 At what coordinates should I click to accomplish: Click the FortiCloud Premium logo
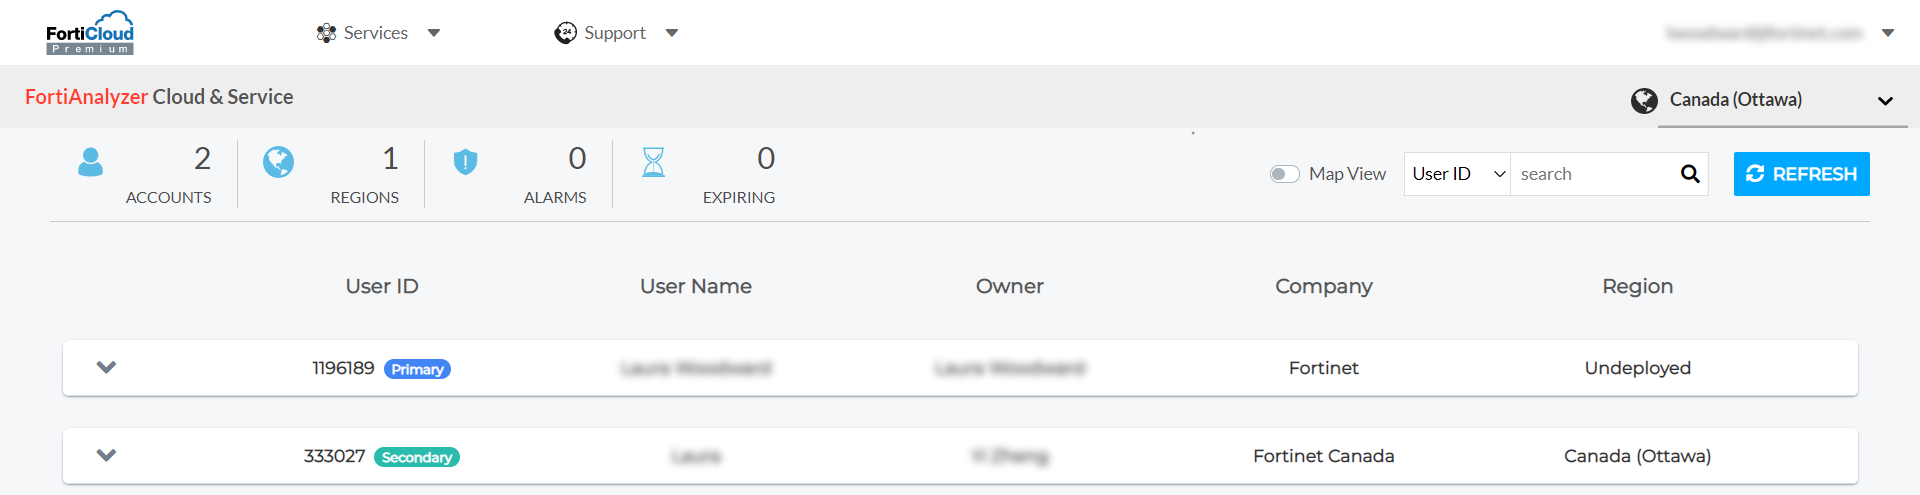90,33
